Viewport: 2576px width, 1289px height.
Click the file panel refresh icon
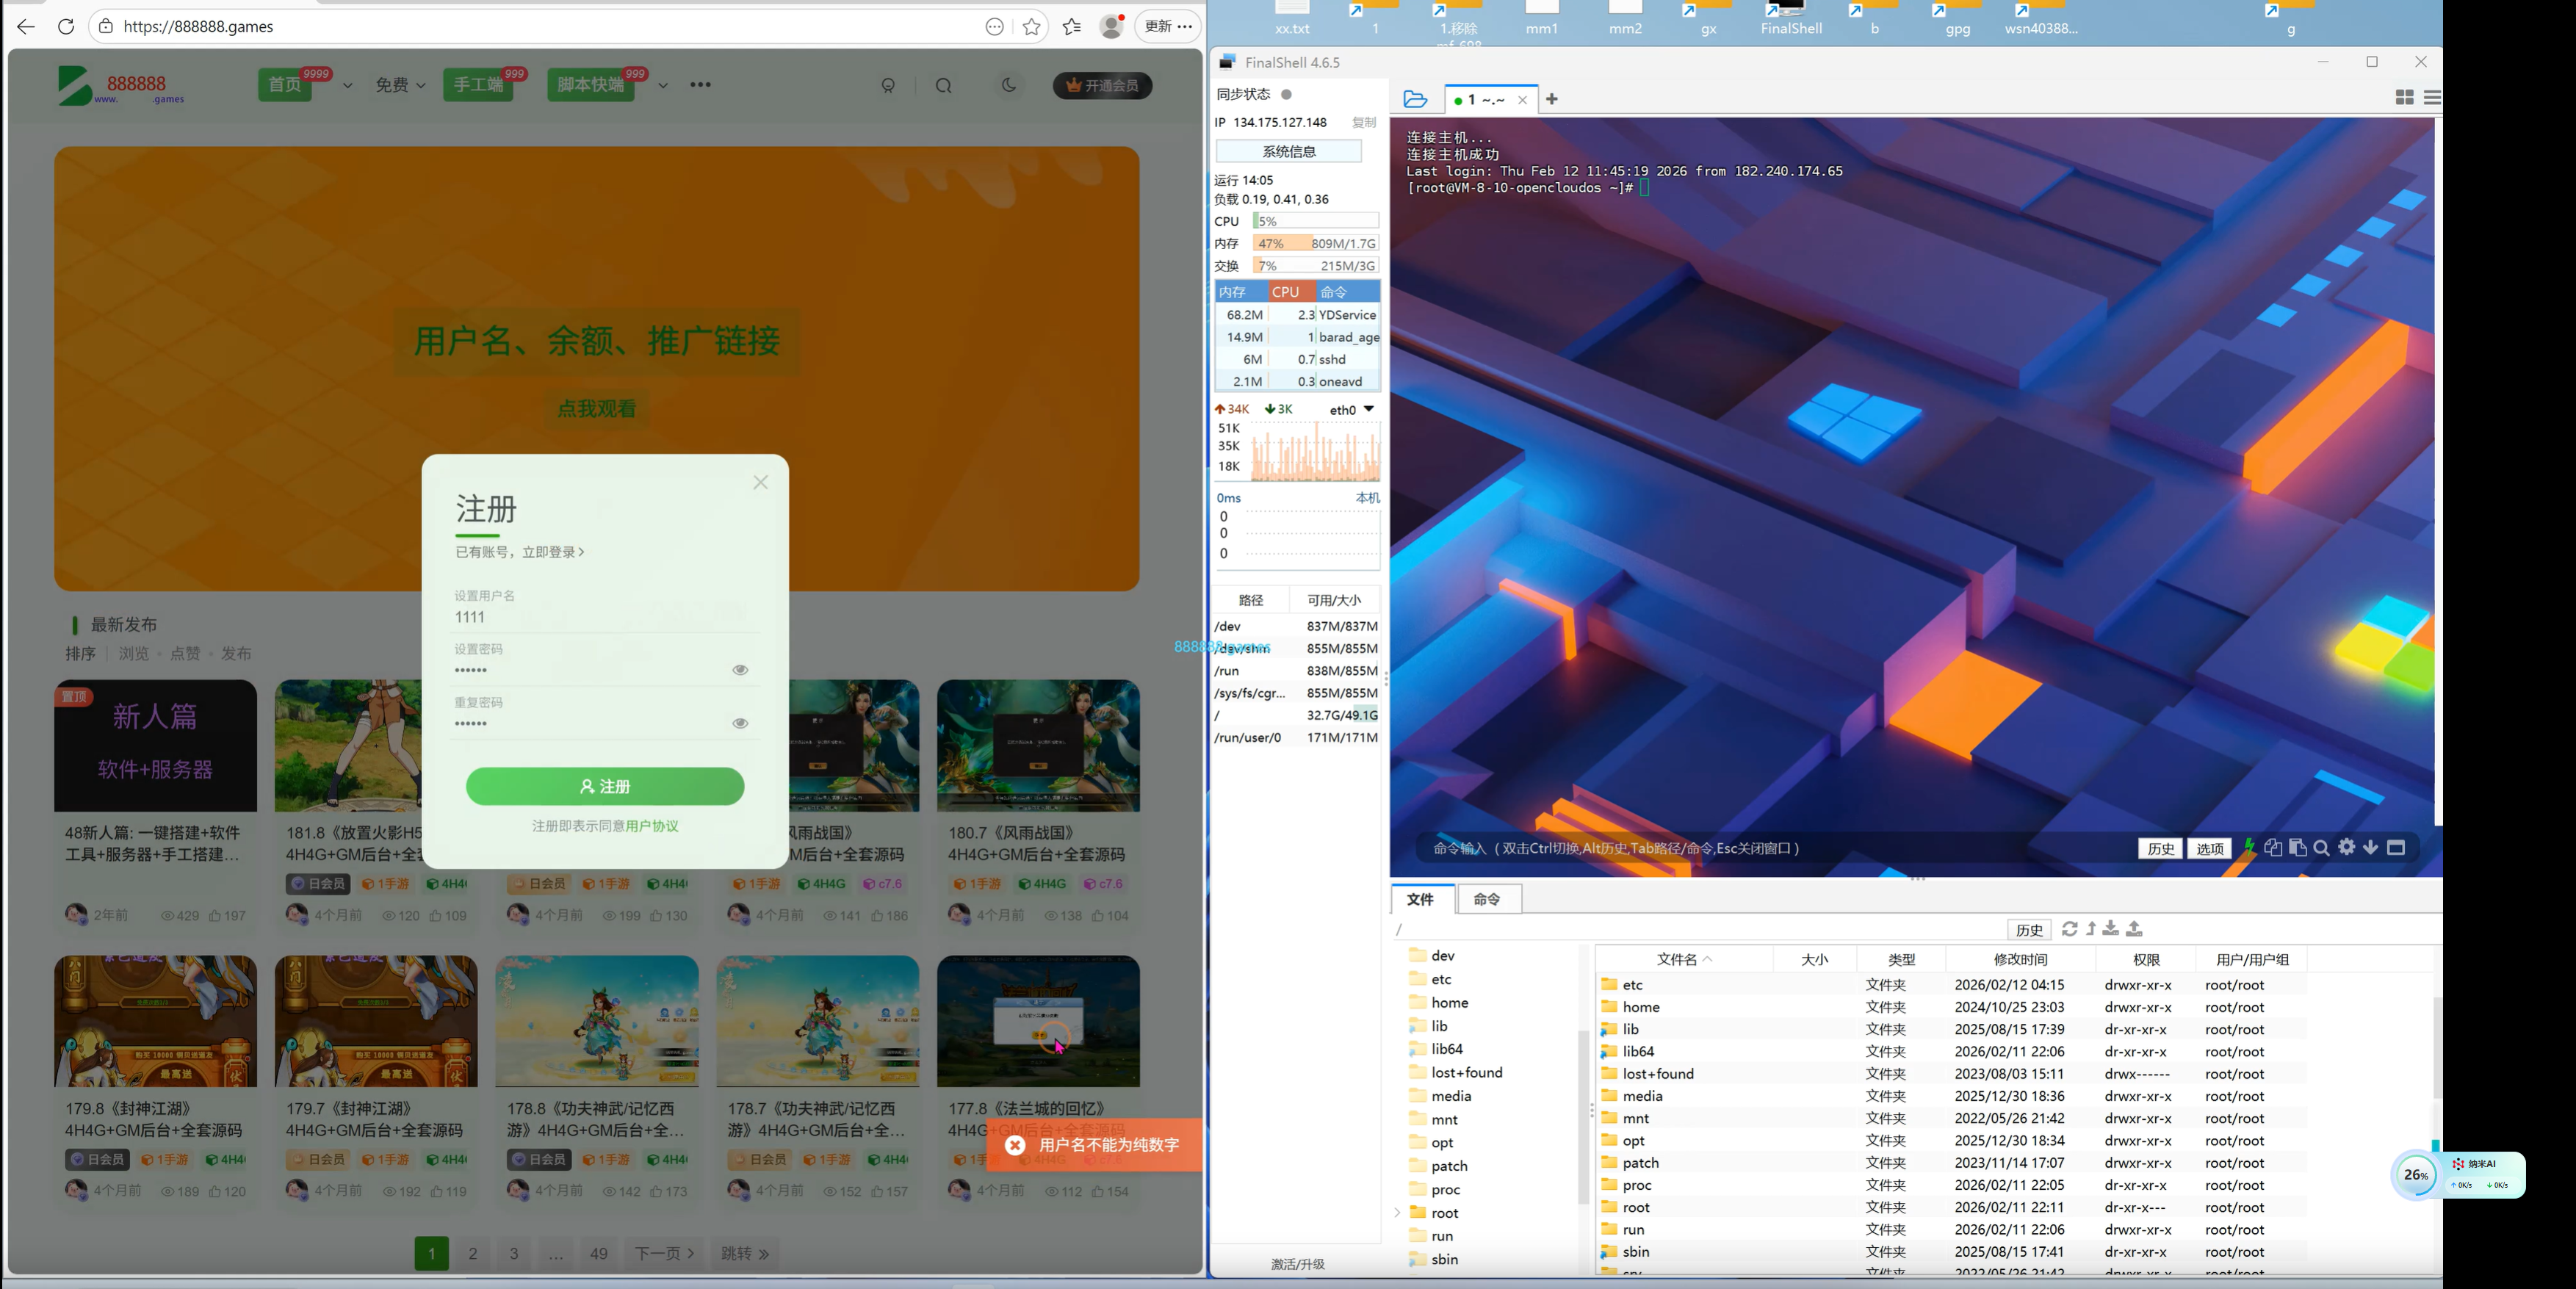(2069, 929)
